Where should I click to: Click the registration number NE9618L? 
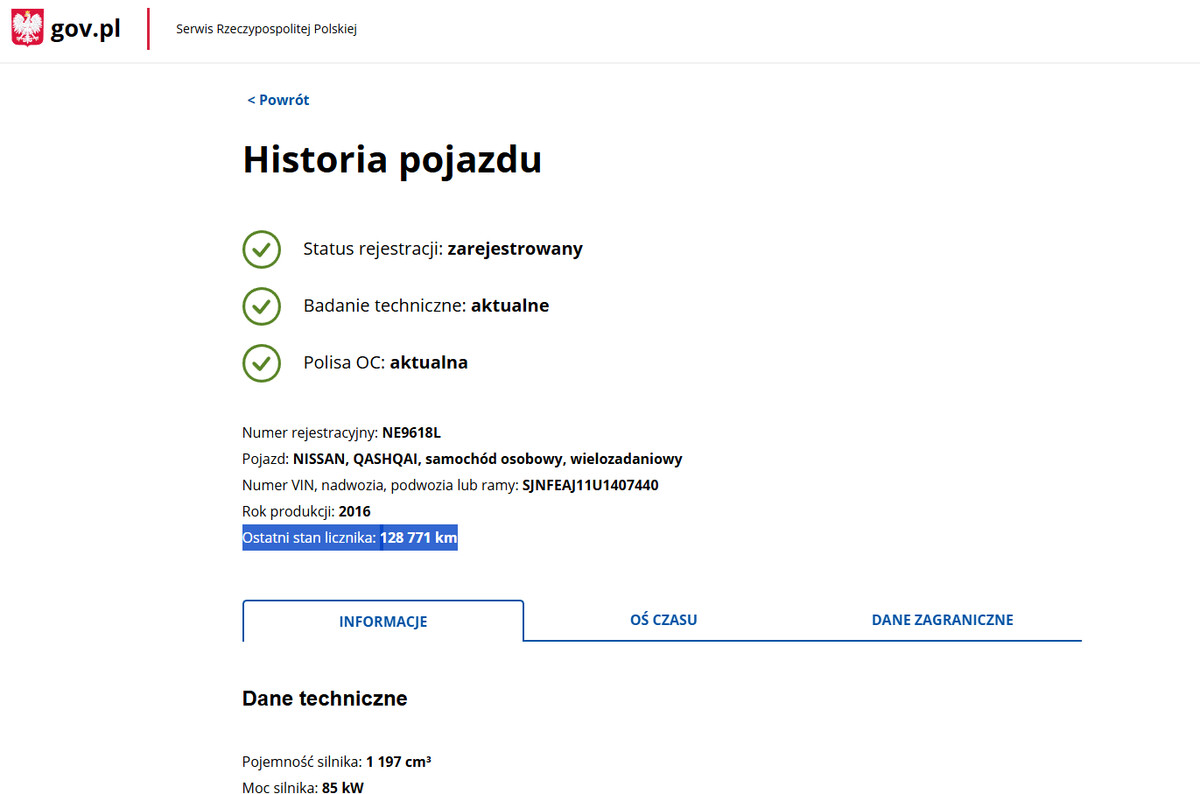coord(411,433)
